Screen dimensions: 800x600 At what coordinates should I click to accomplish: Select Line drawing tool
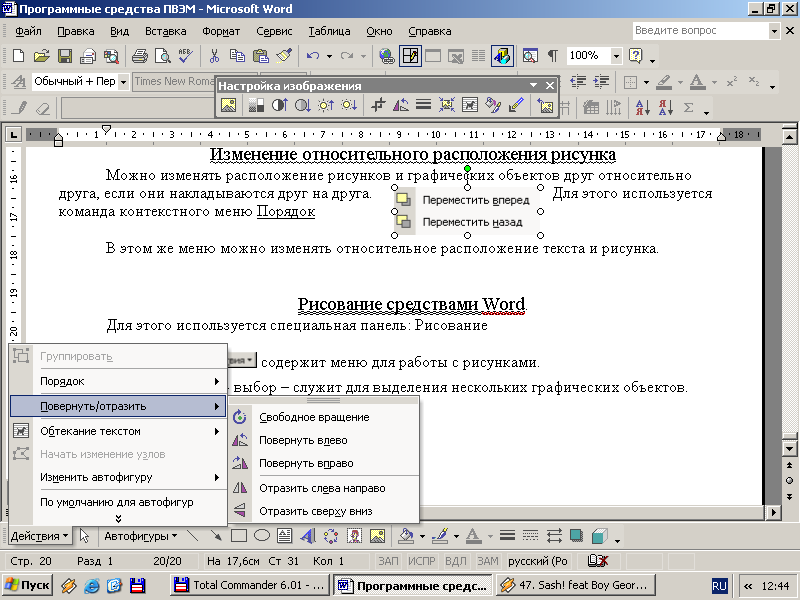pyautogui.click(x=193, y=536)
